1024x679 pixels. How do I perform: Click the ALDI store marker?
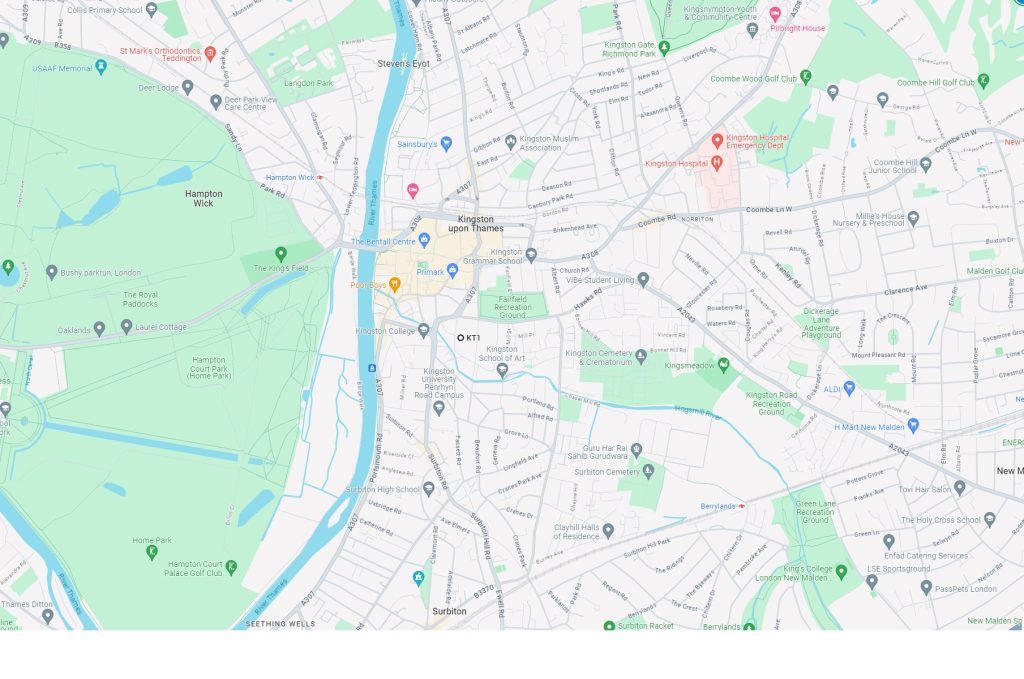tap(849, 388)
